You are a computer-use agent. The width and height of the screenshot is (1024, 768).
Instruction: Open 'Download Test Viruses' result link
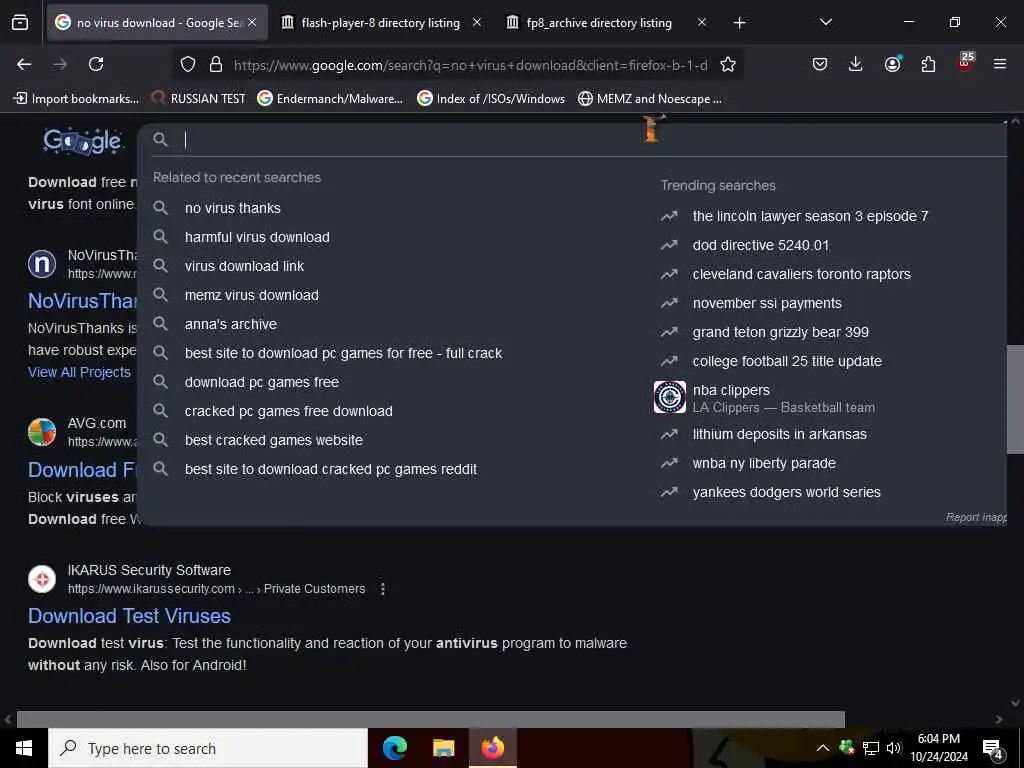[129, 616]
